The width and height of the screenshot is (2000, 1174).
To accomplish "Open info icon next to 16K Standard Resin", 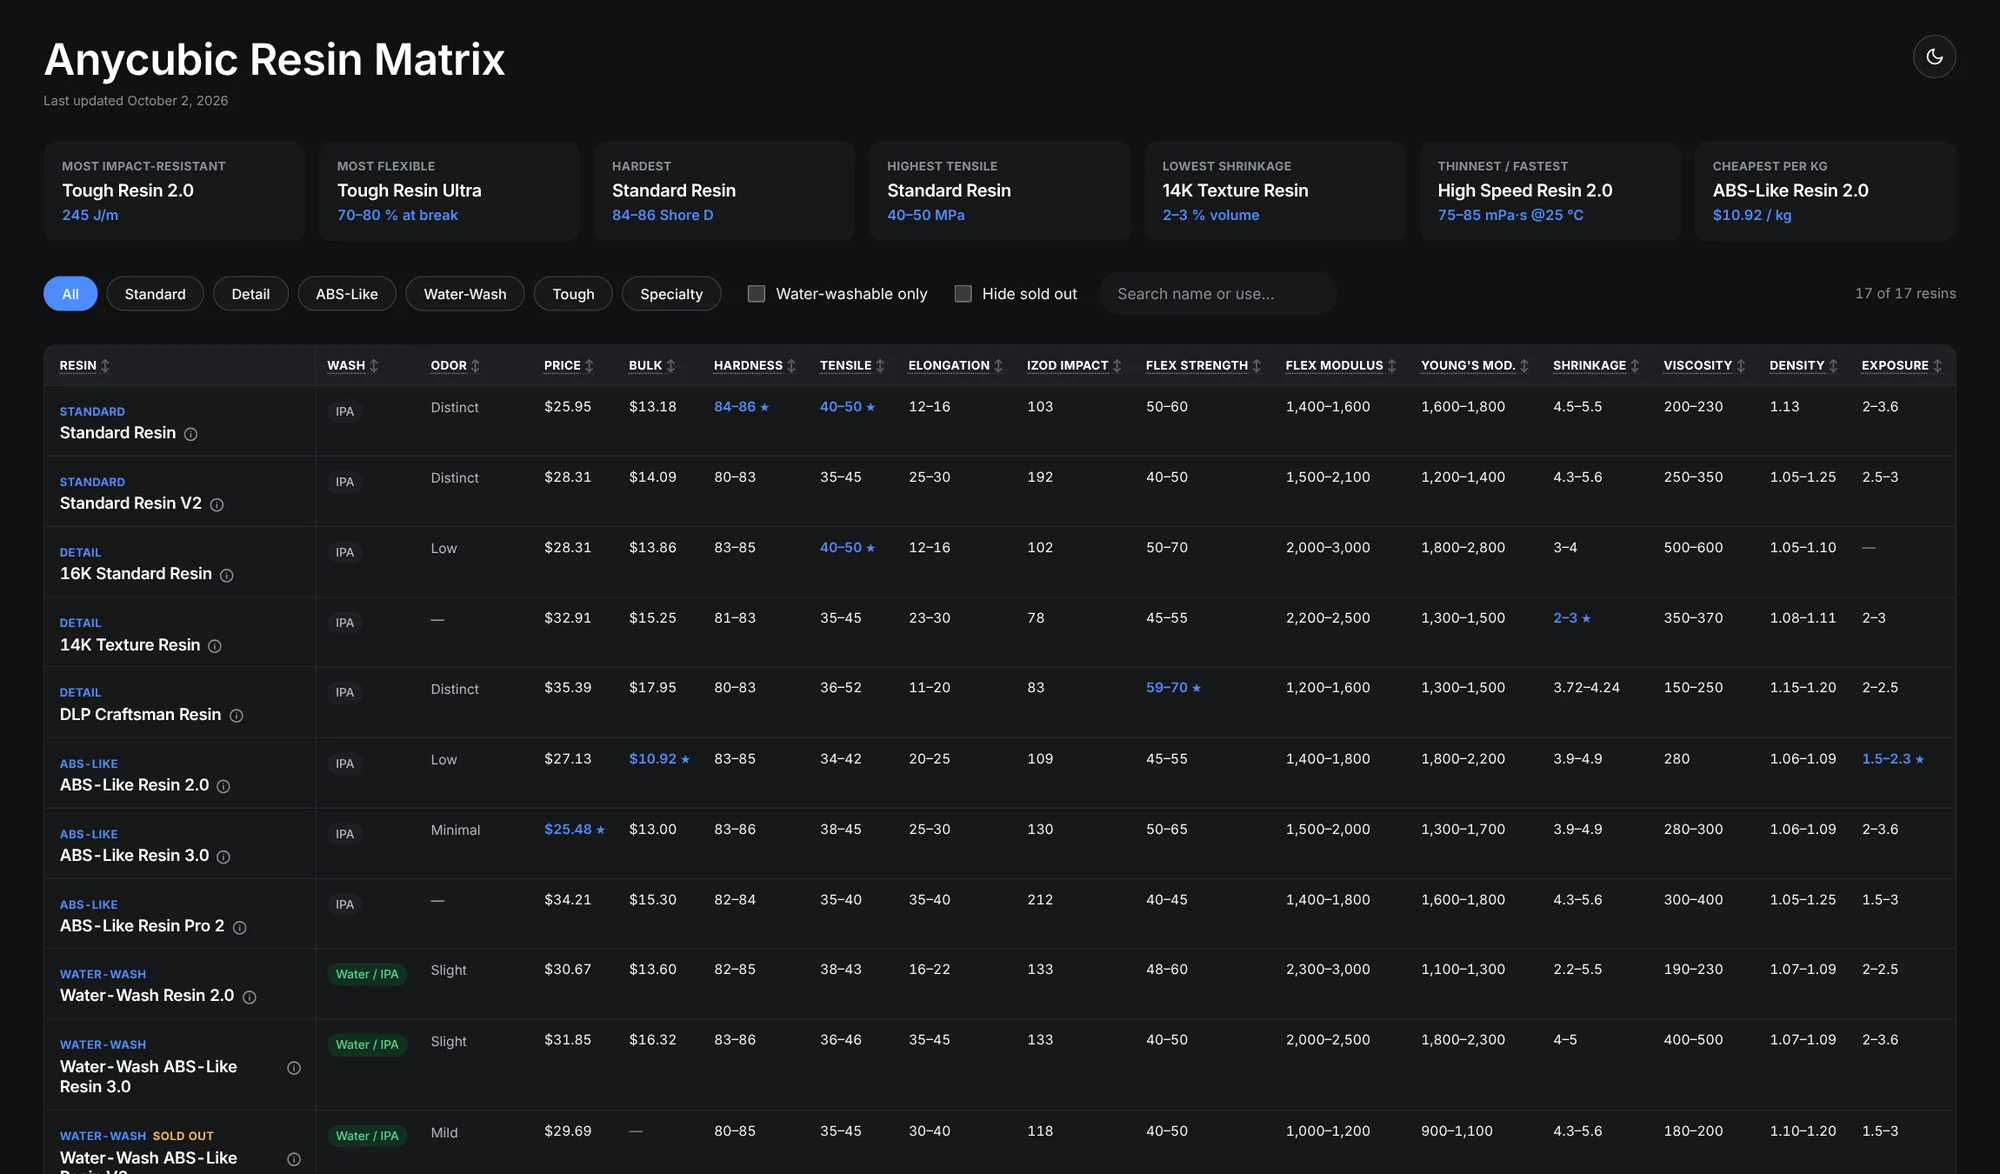I will point(227,575).
